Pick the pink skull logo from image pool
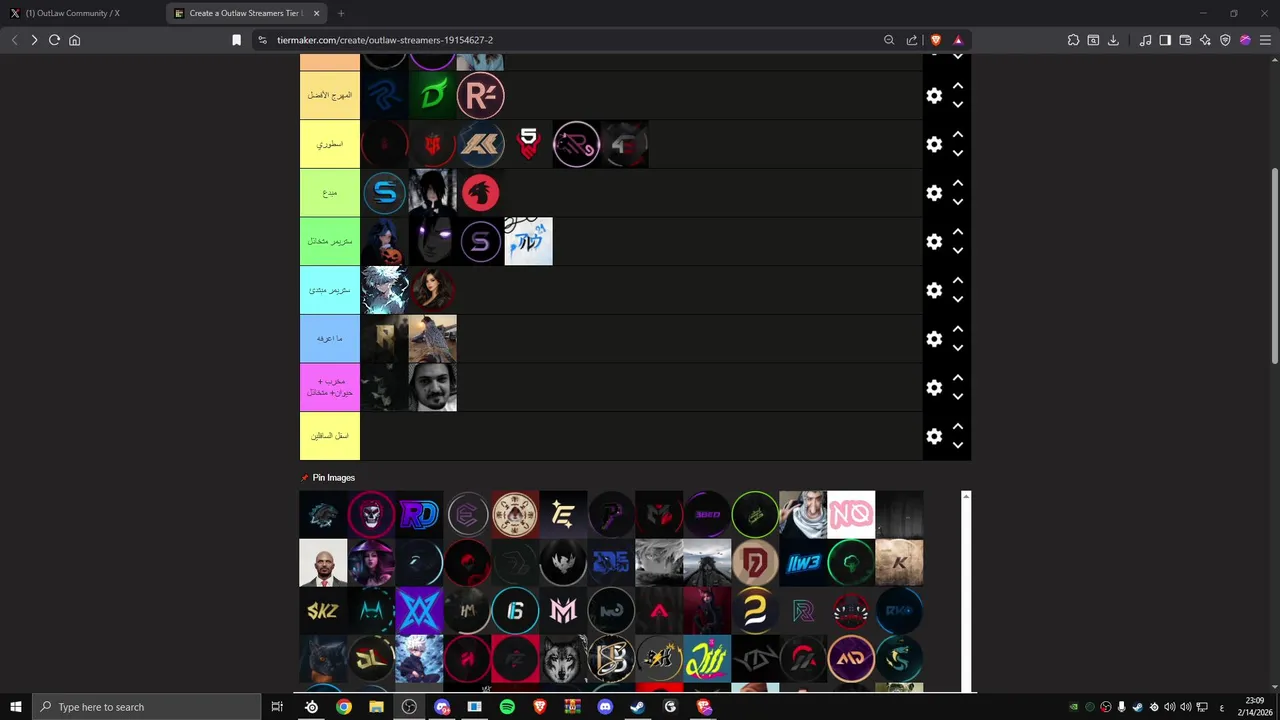The width and height of the screenshot is (1280, 720). coord(371,514)
